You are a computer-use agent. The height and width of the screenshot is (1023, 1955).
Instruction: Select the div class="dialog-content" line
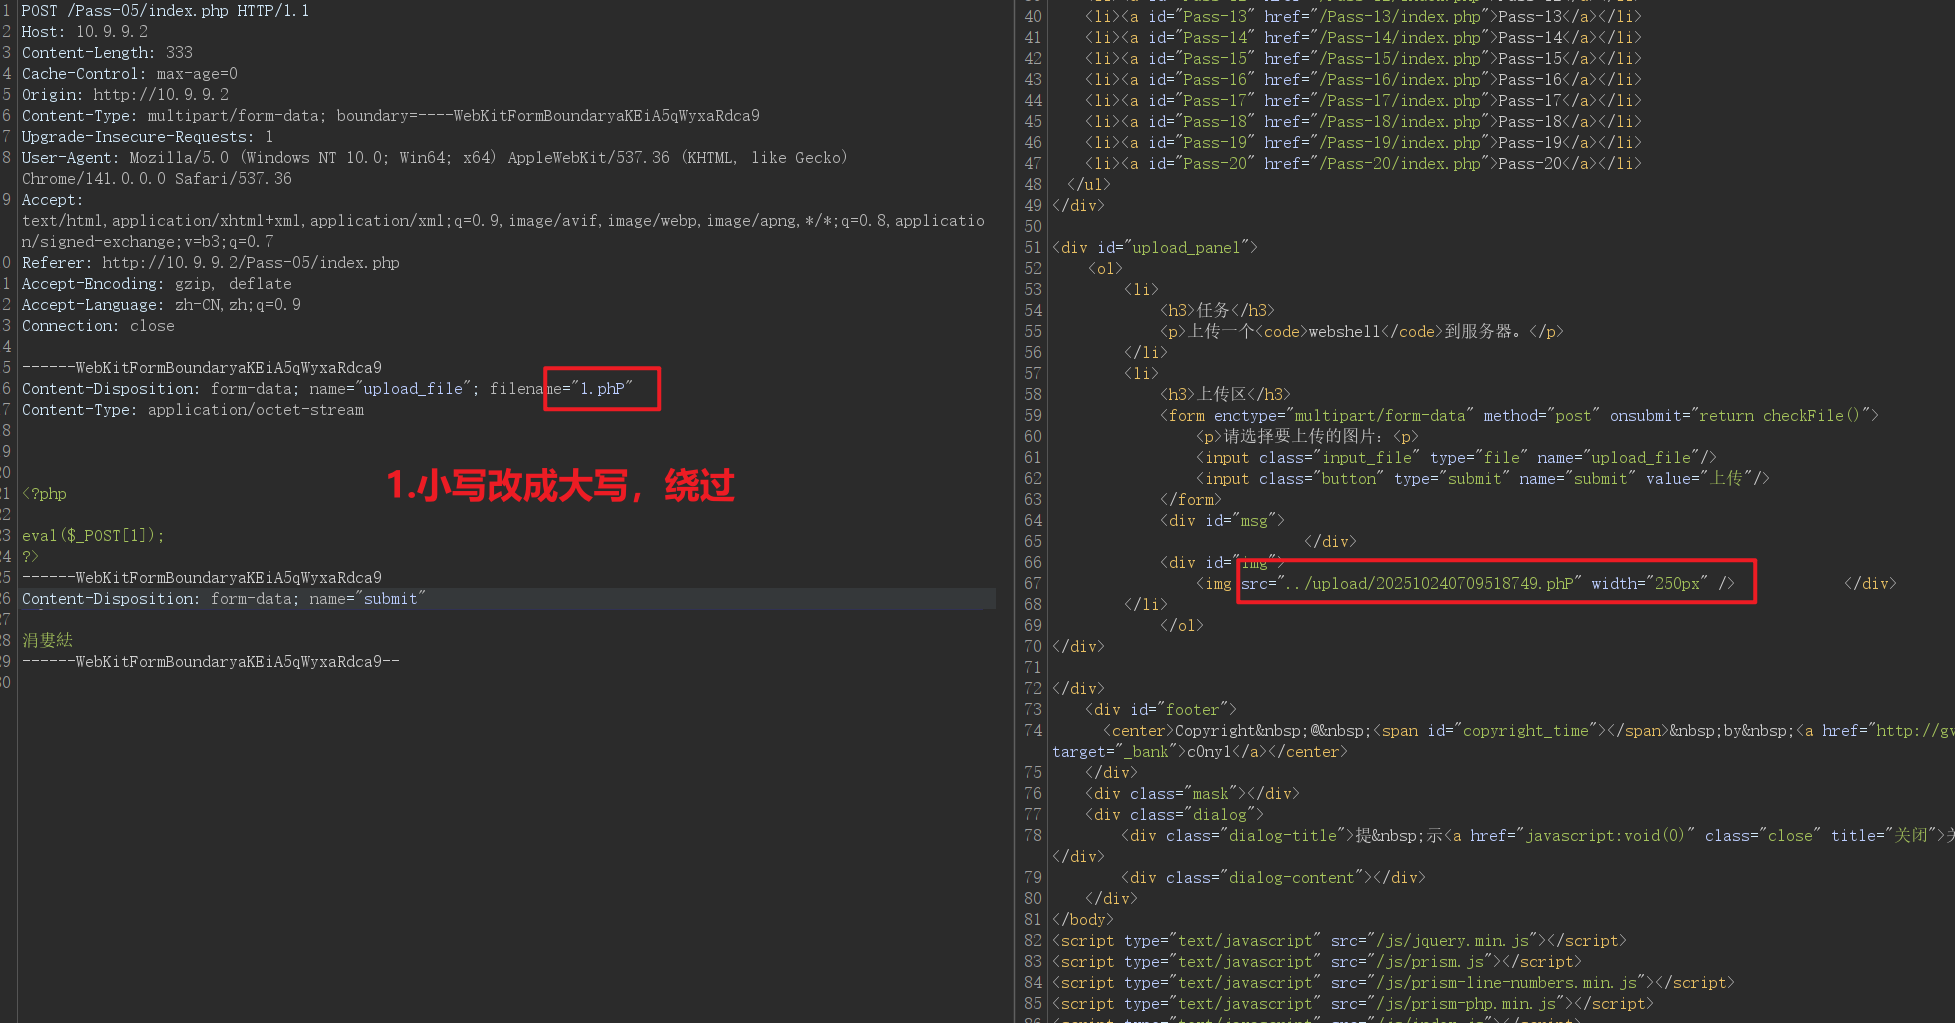click(x=1274, y=878)
